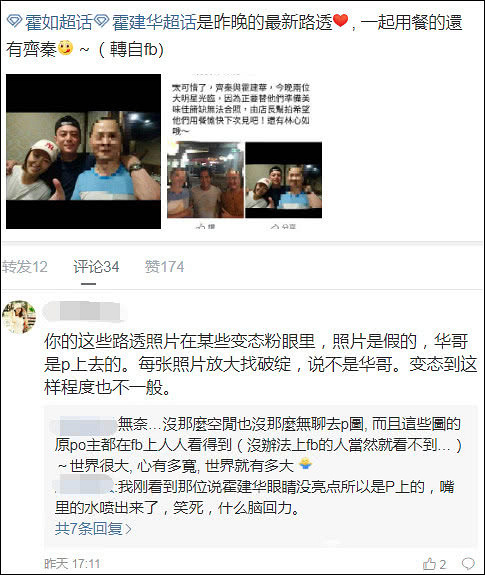
Task: Click the angel emoji in the reply
Action: (305, 464)
